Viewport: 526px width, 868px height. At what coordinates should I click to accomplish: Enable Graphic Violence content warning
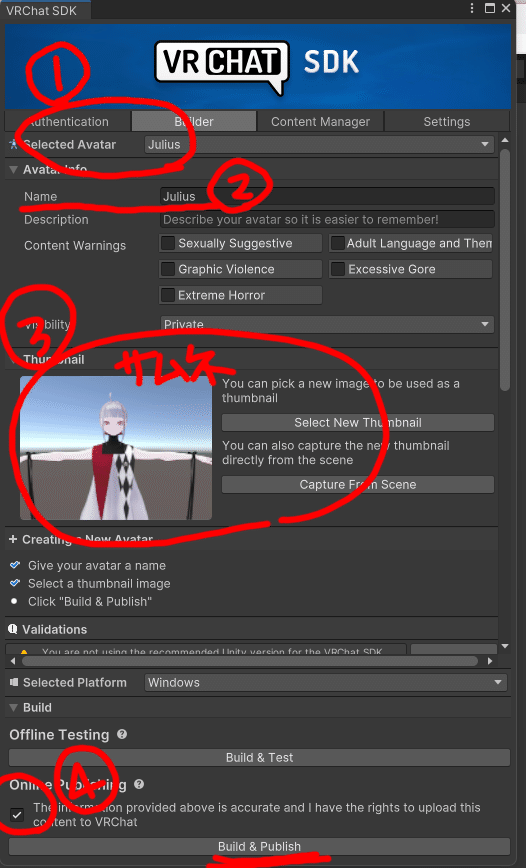168,269
